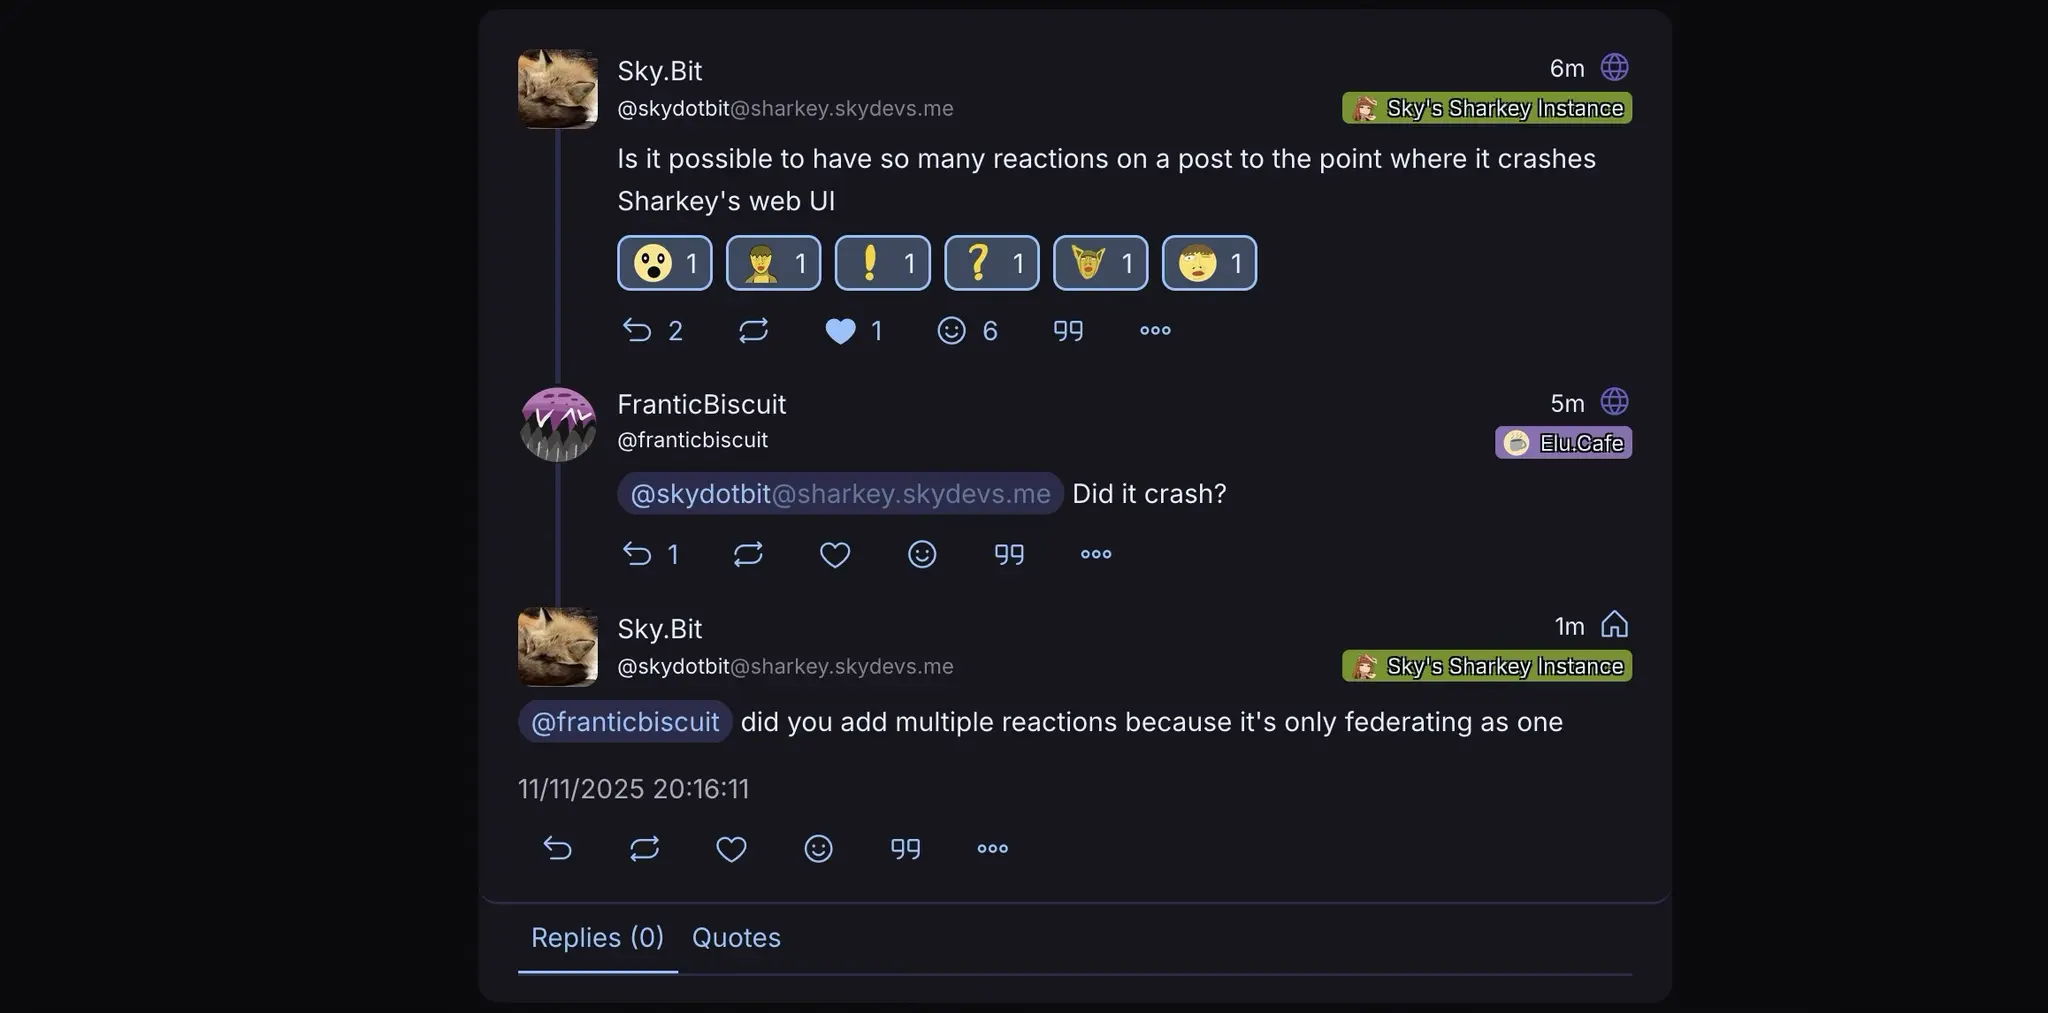Boost the first Sky.Bit post
This screenshot has width=2048, height=1013.
[753, 330]
